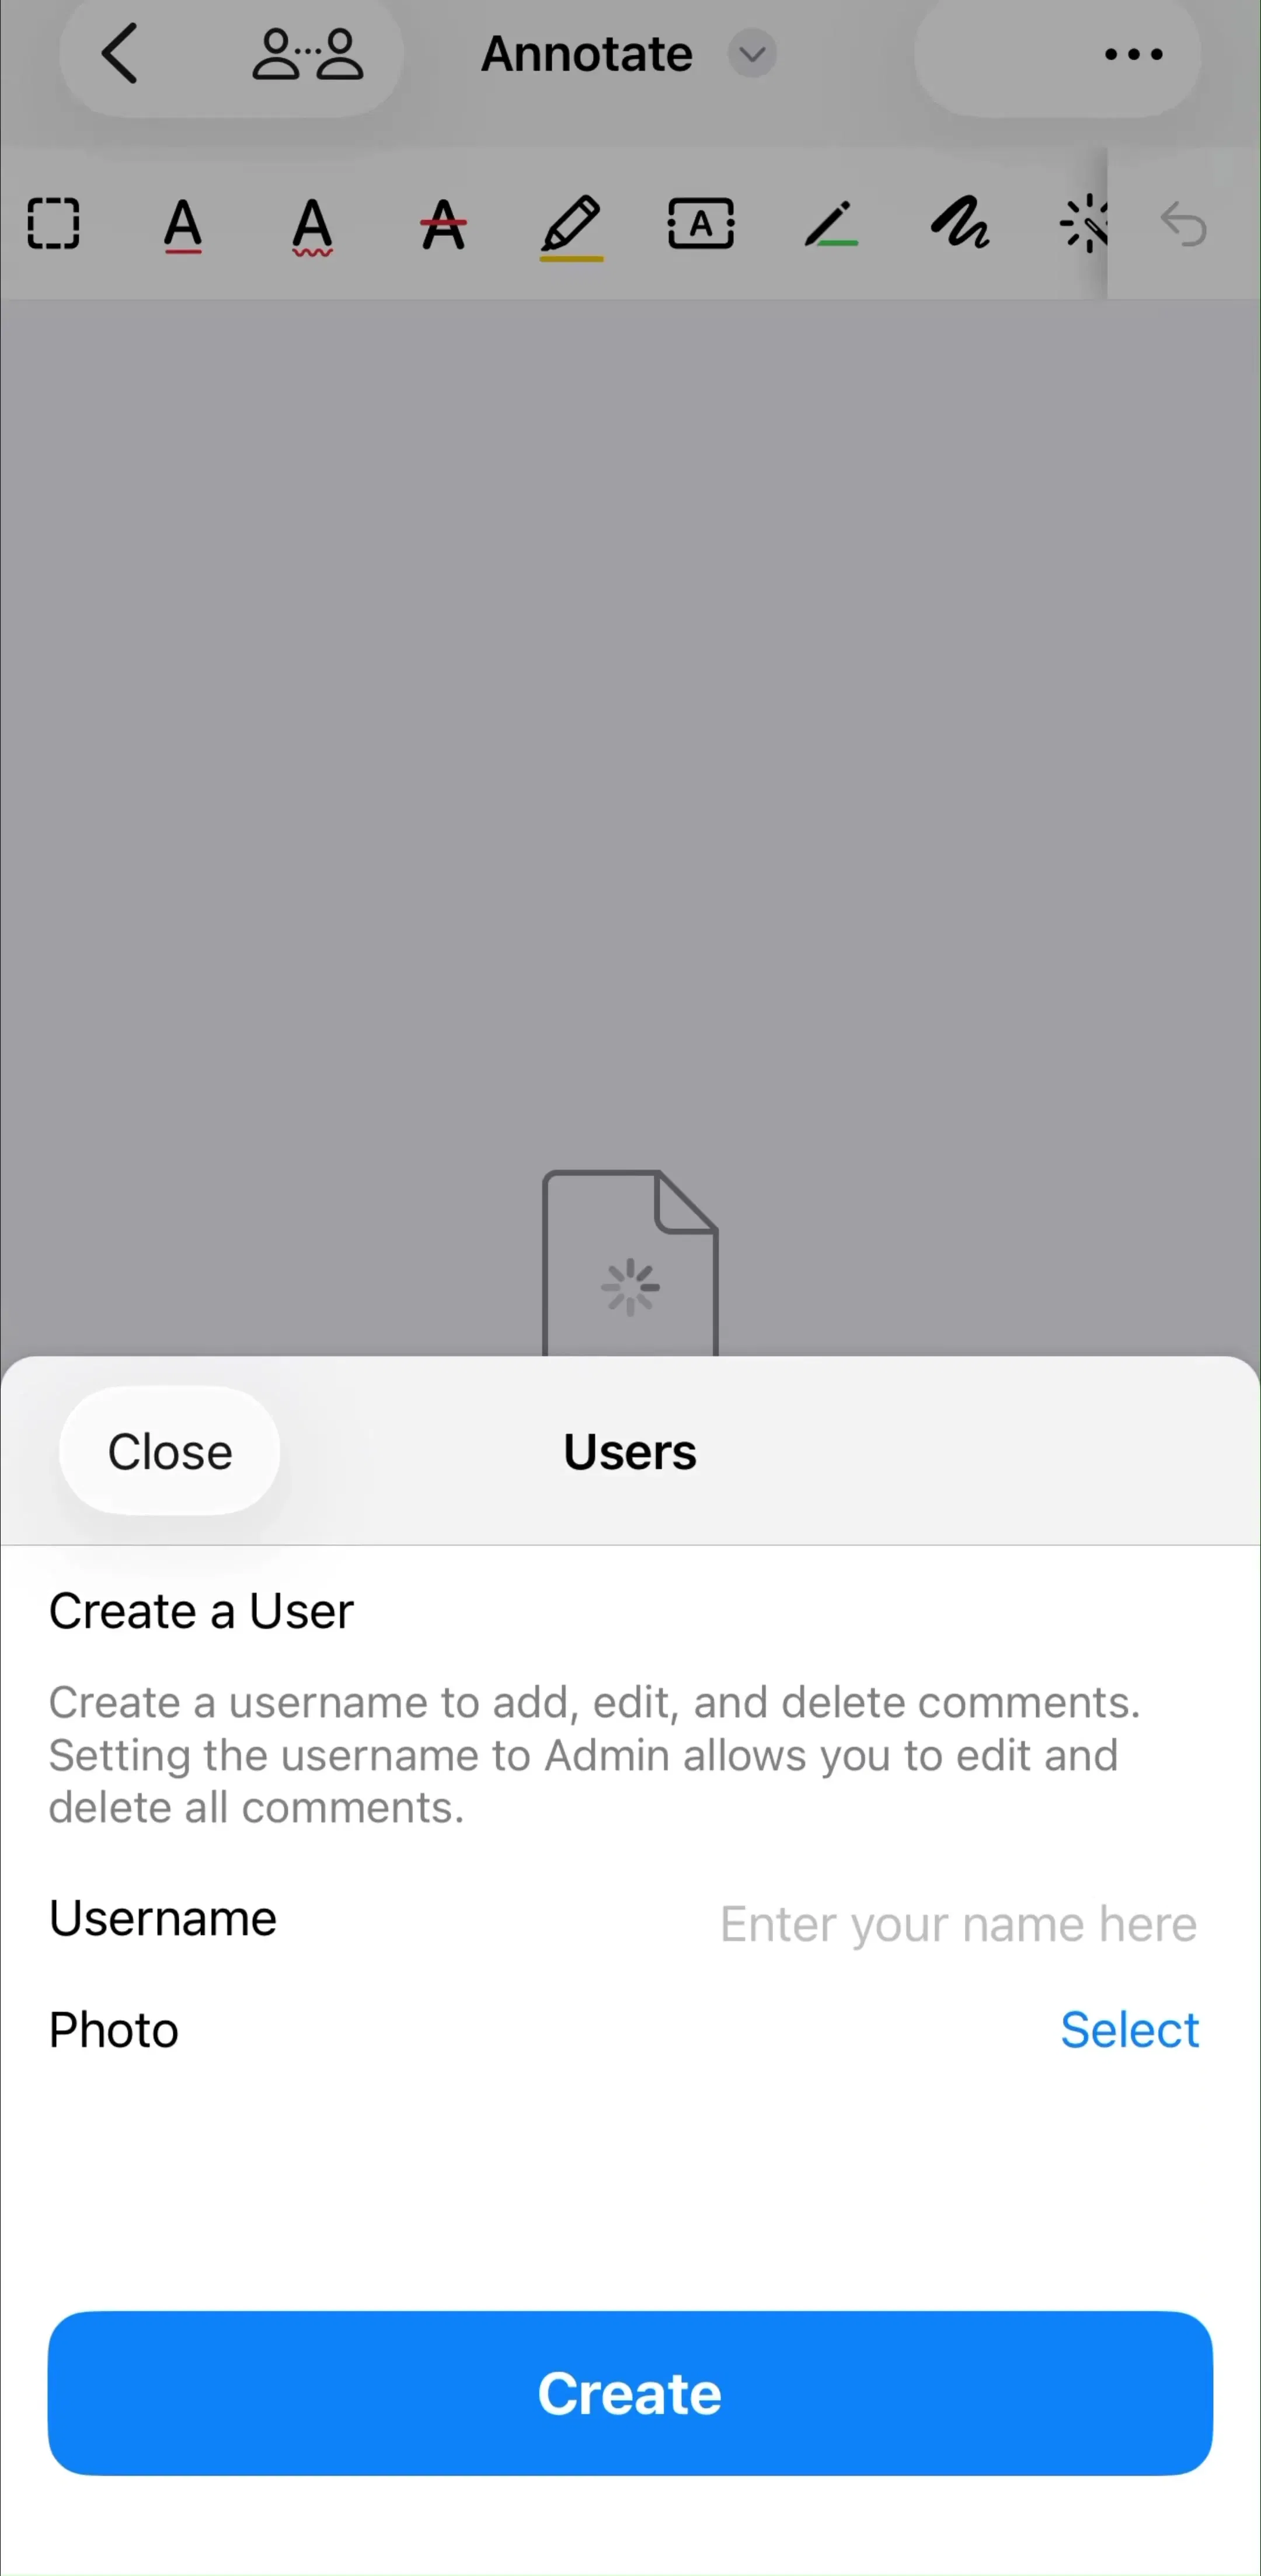This screenshot has height=2576, width=1261.
Task: Close the Users sheet
Action: tap(170, 1451)
